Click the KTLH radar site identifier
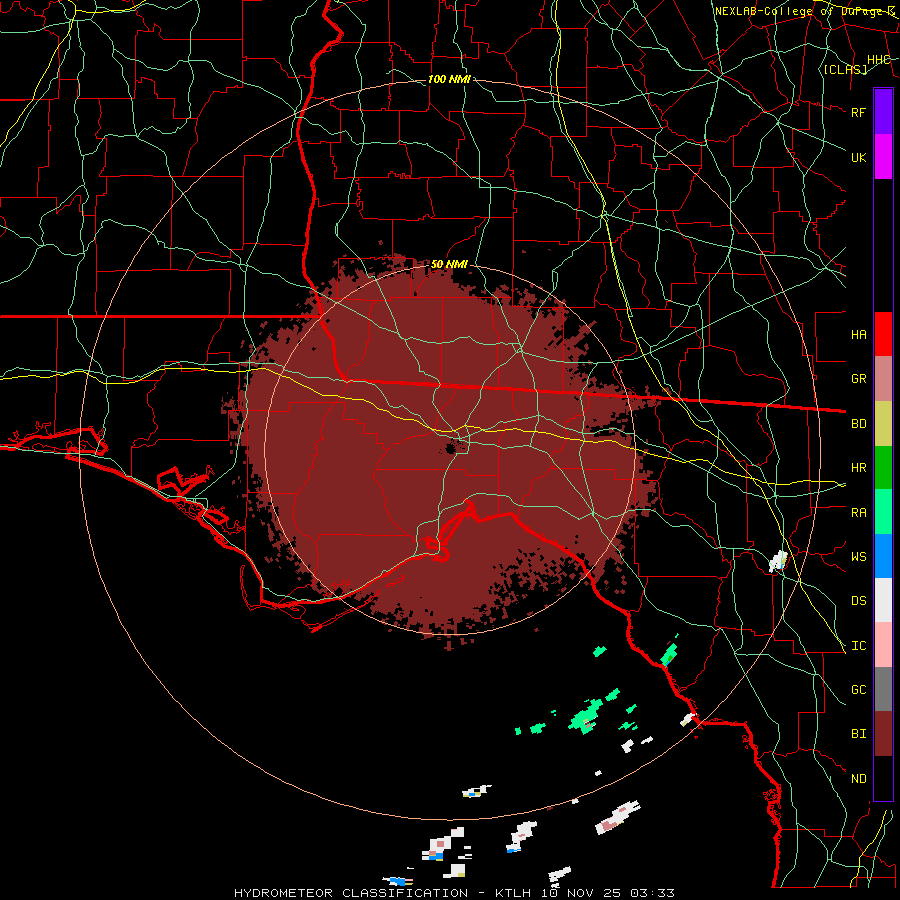Image resolution: width=900 pixels, height=900 pixels. [513, 893]
